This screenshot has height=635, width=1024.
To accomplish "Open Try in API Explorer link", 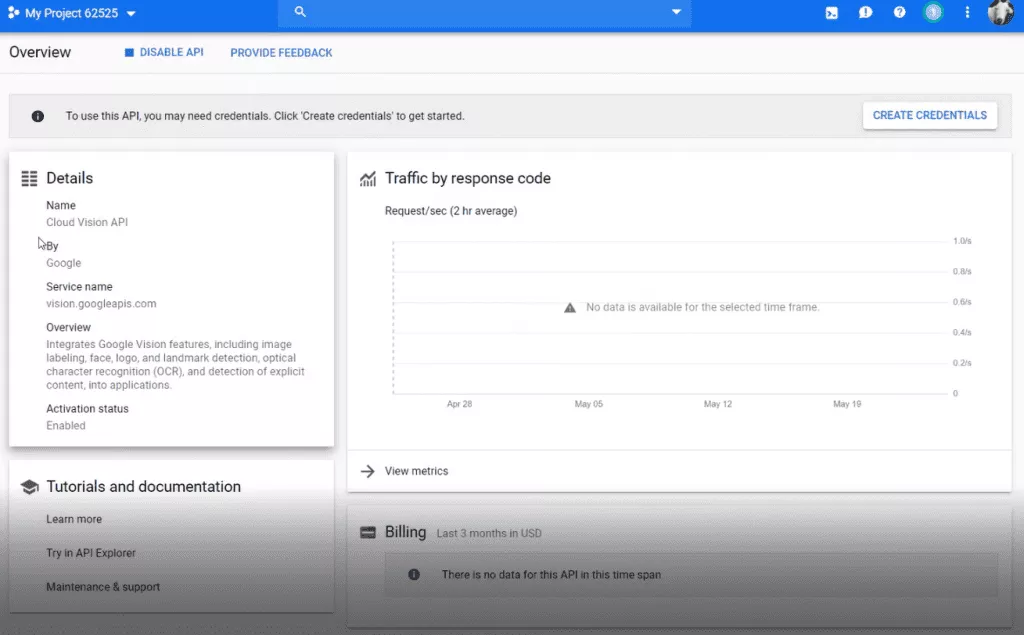I will (x=91, y=553).
